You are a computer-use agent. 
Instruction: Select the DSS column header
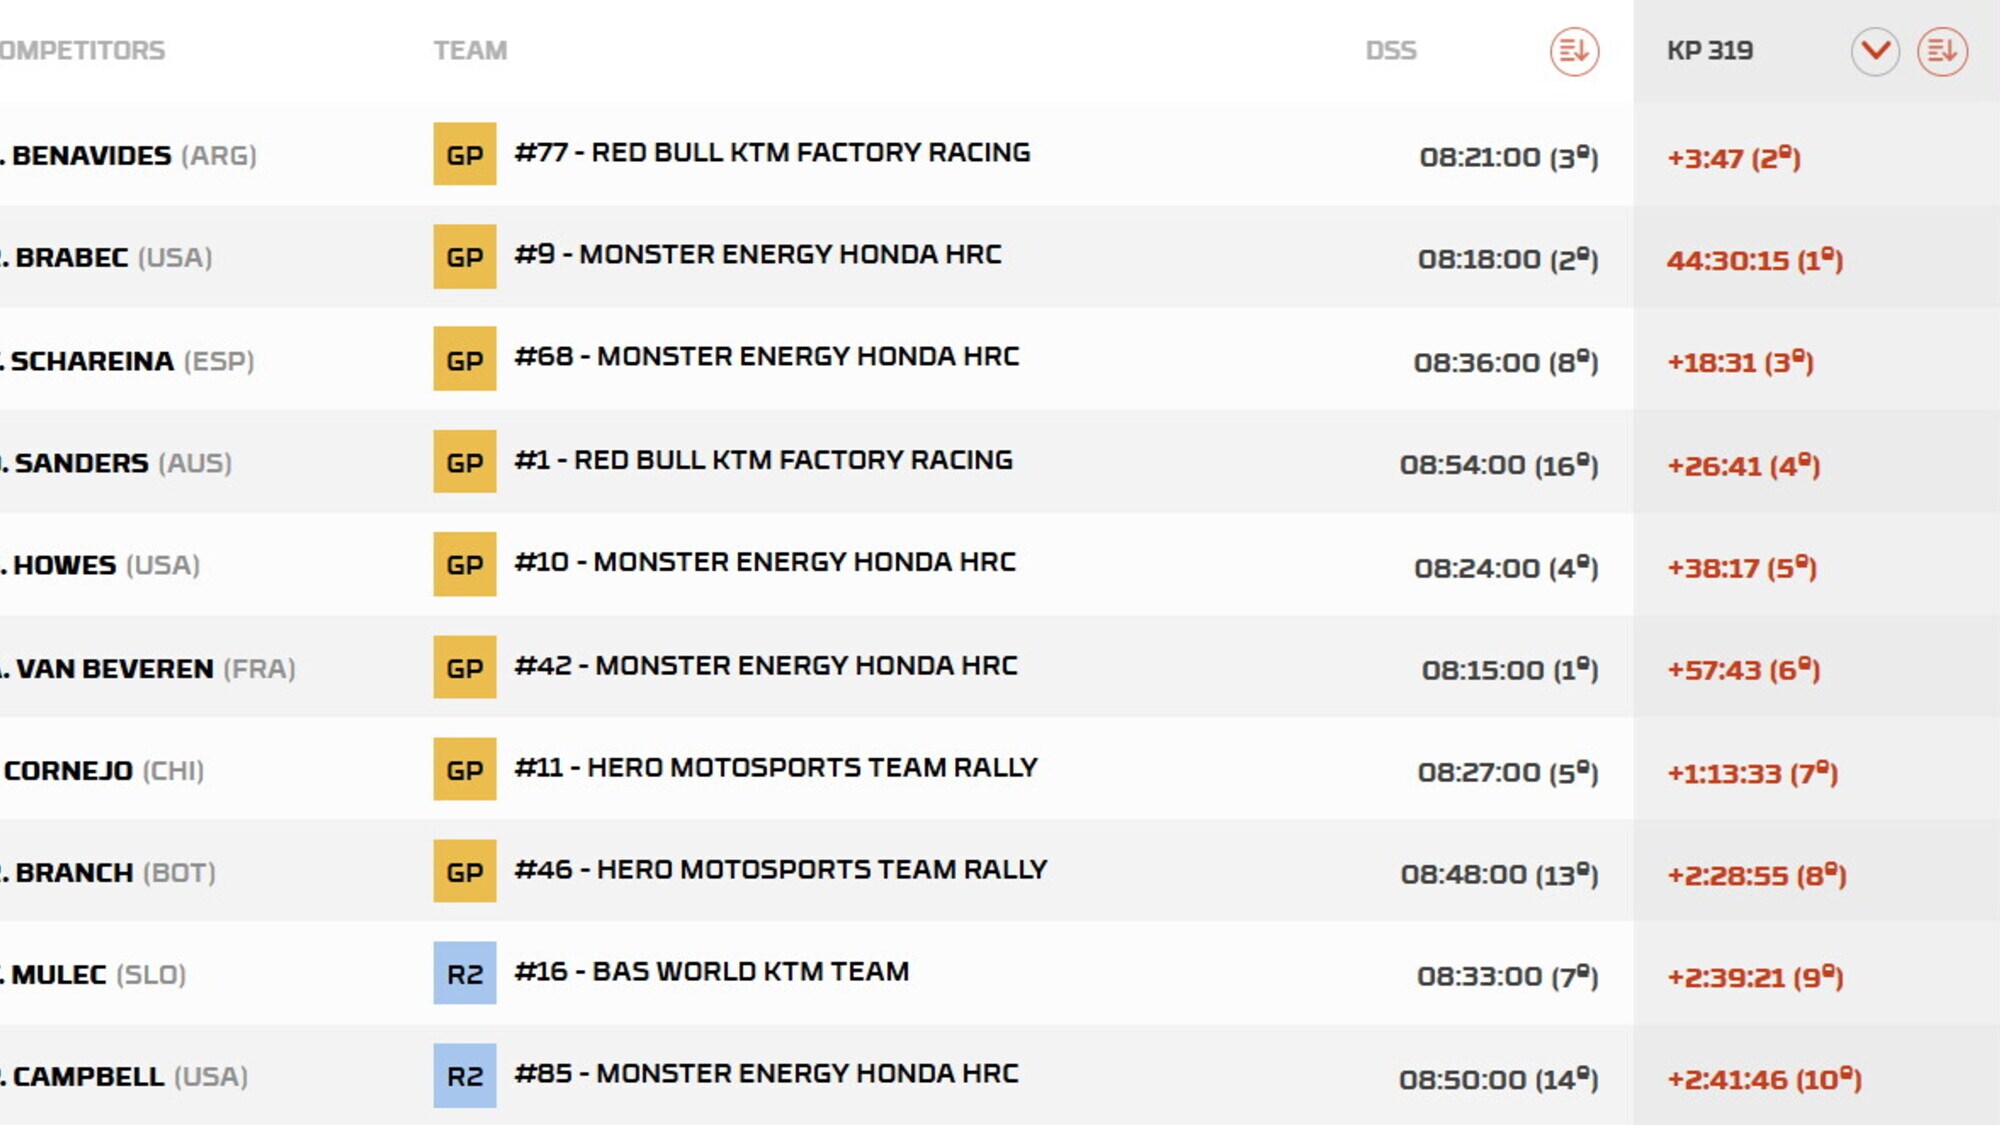(x=1391, y=51)
